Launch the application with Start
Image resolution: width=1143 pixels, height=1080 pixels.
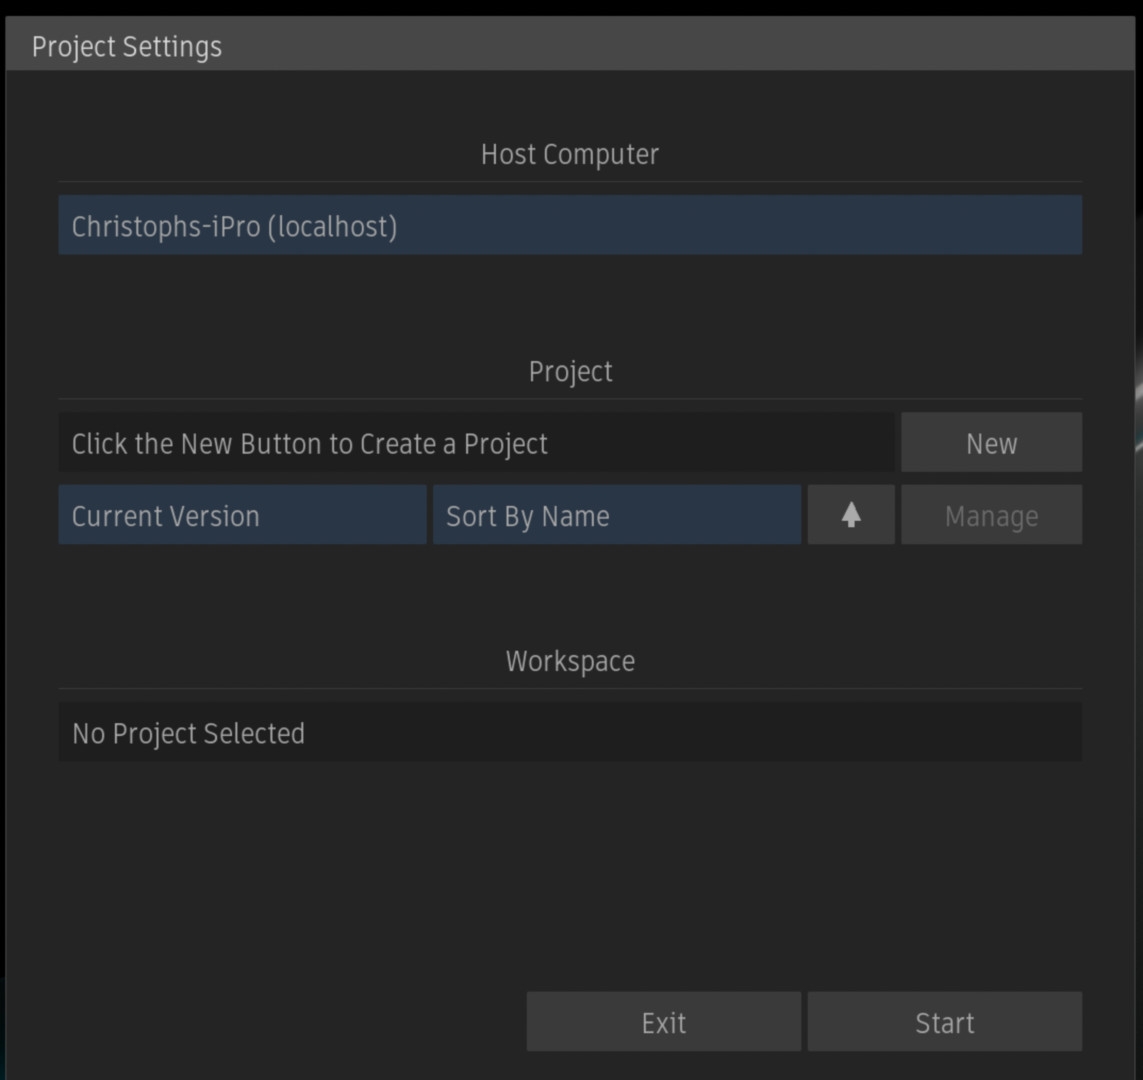tap(944, 1022)
